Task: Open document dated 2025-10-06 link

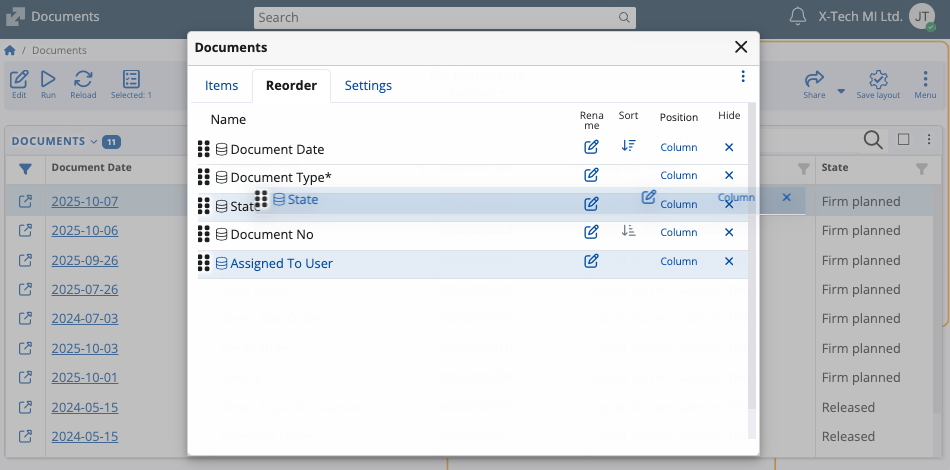Action: 84,230
